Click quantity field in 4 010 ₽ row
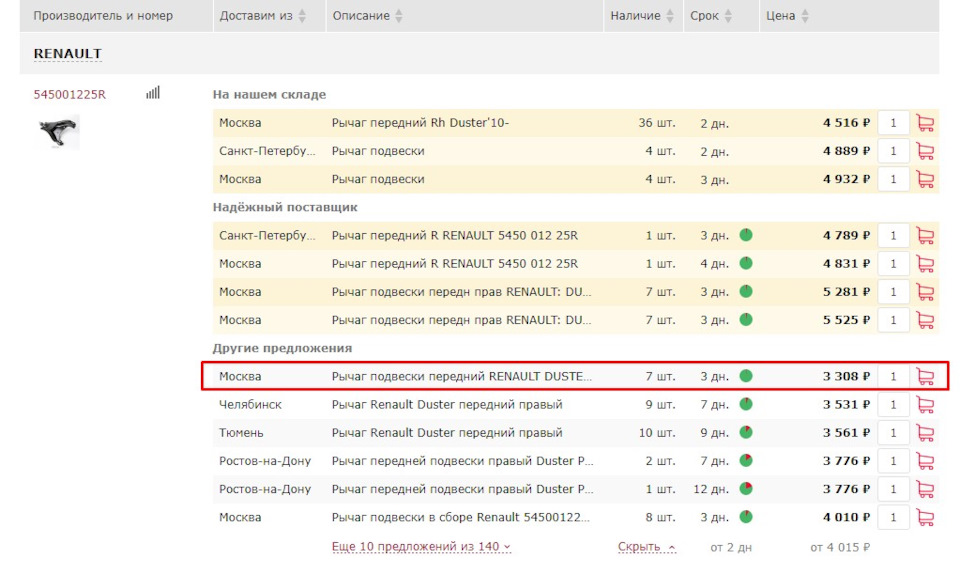The image size is (960, 574). click(893, 517)
